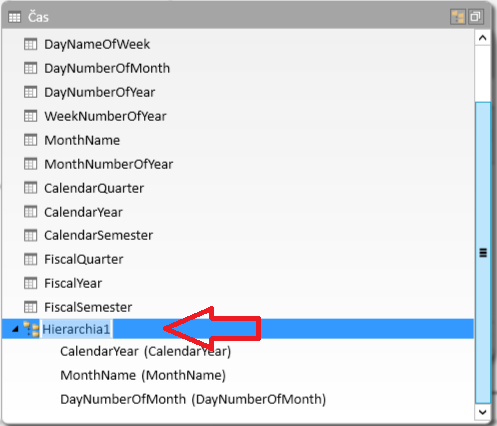Click the column icon next to DayNameOfWeek
497x426 pixels.
[30, 44]
